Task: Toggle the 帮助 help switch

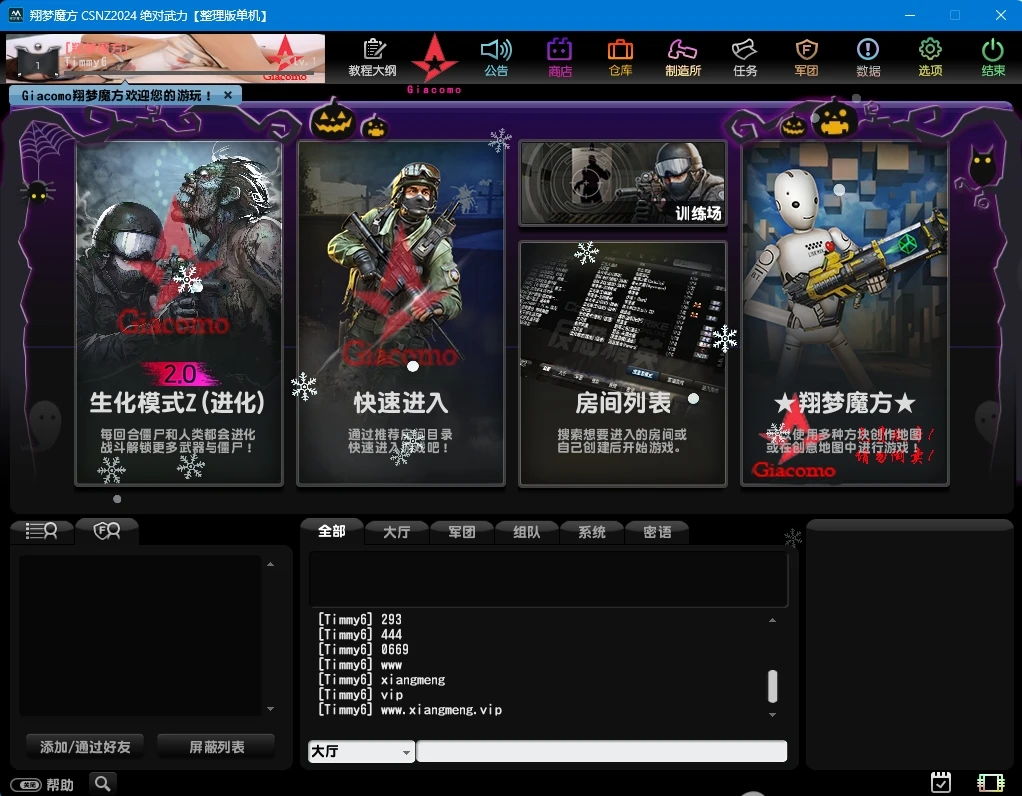Action: [x=26, y=784]
